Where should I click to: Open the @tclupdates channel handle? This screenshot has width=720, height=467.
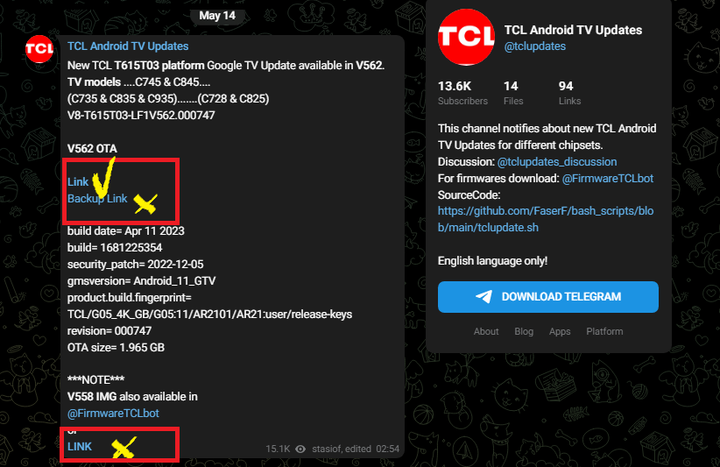[535, 46]
